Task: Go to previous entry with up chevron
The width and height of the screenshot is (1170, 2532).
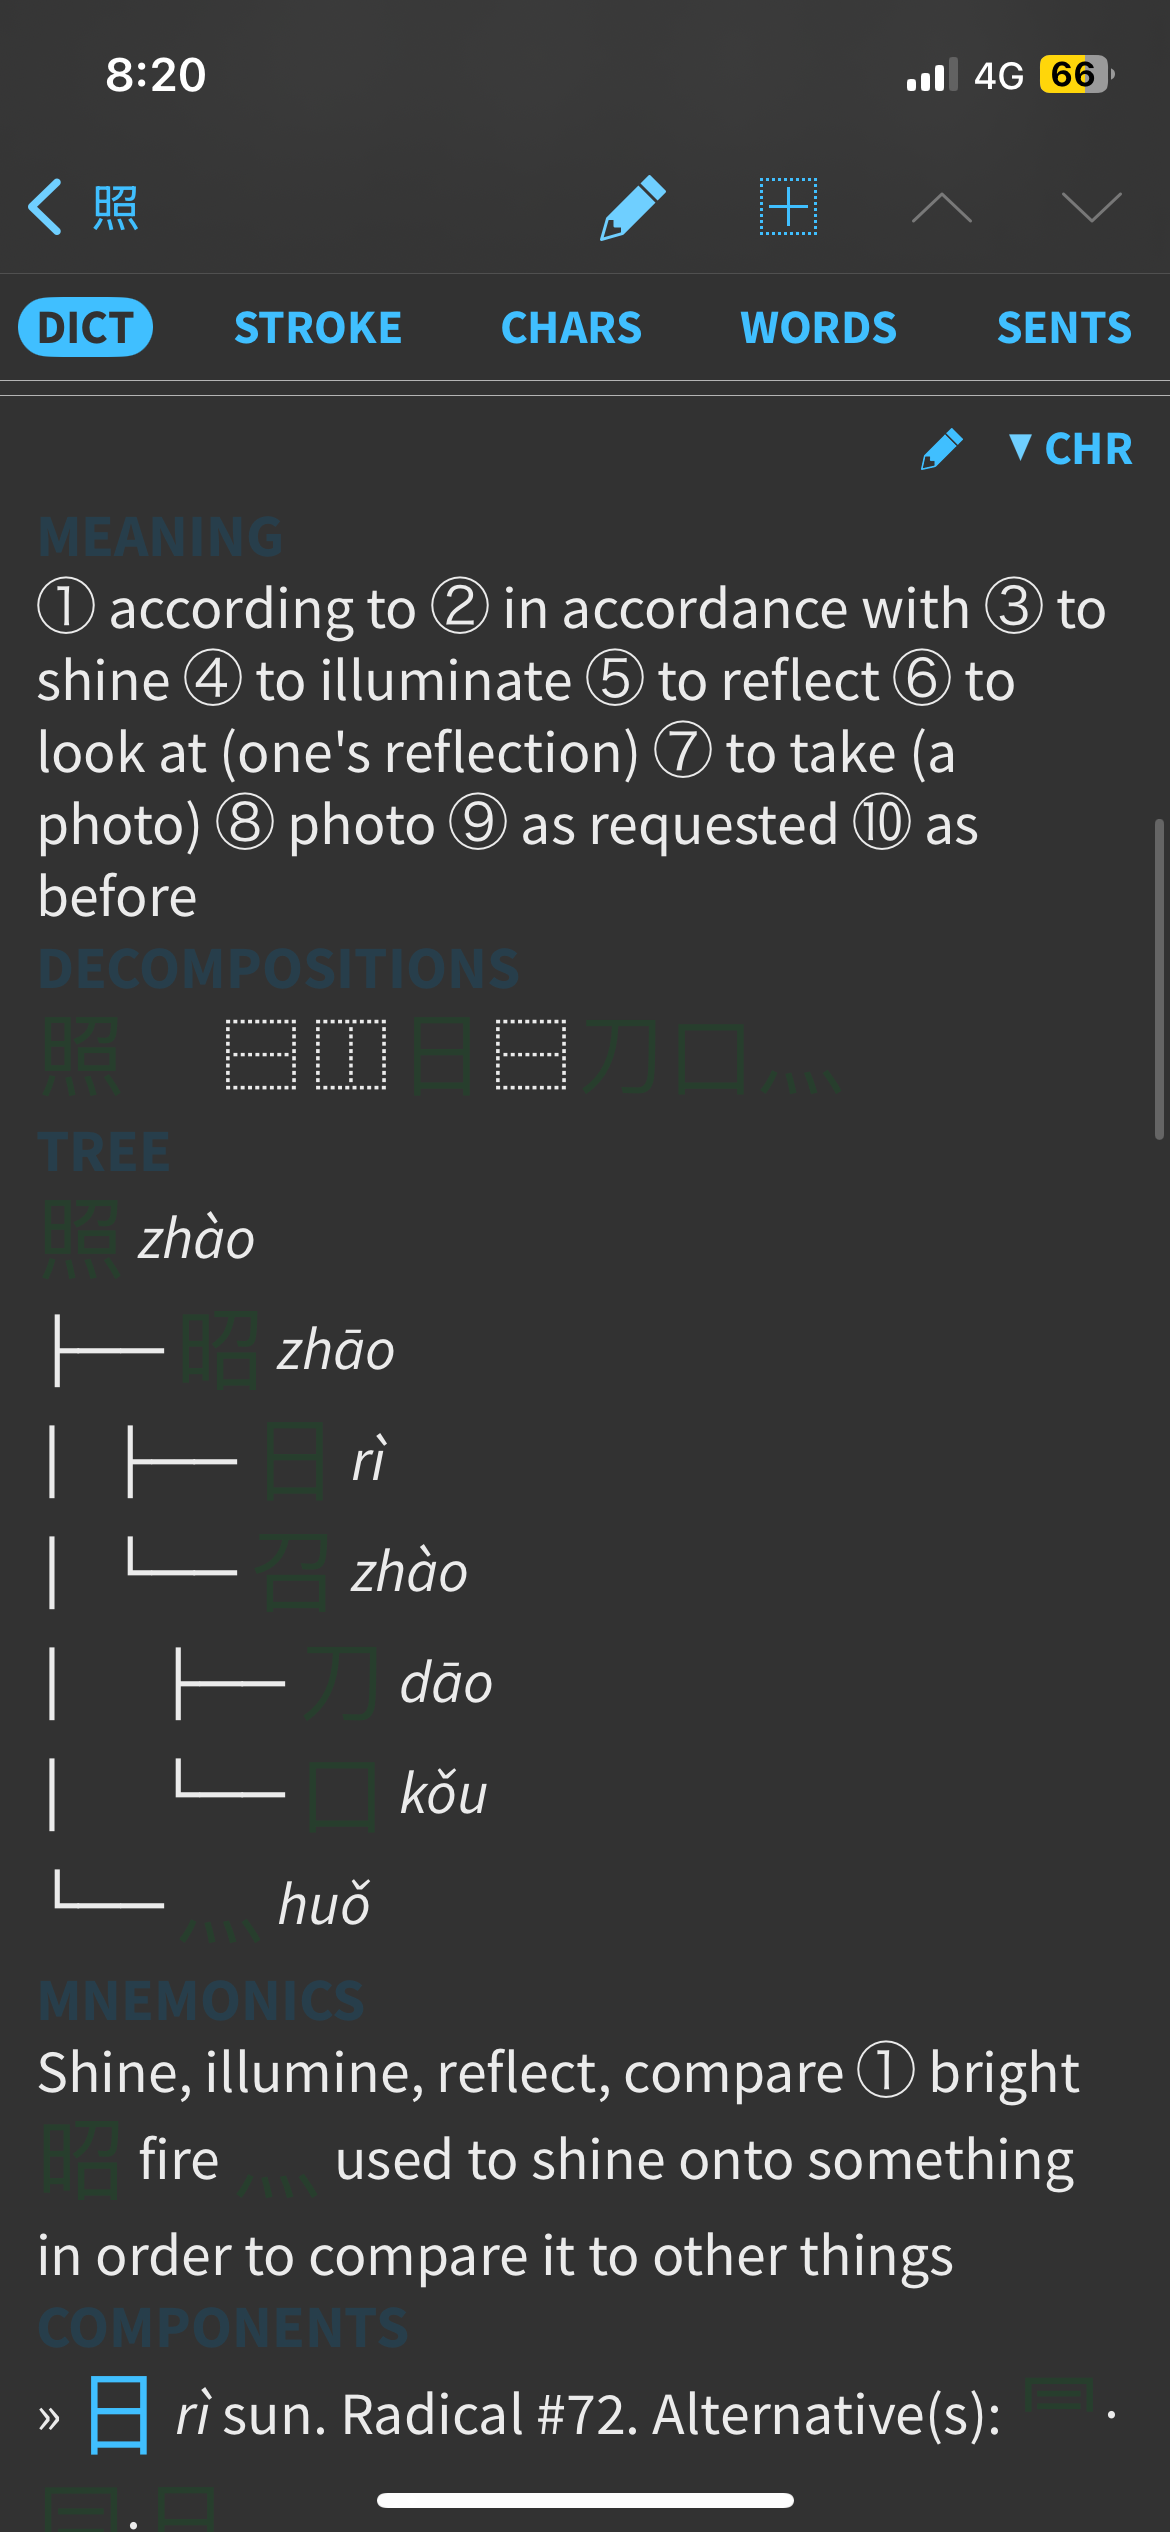Action: pyautogui.click(x=941, y=208)
